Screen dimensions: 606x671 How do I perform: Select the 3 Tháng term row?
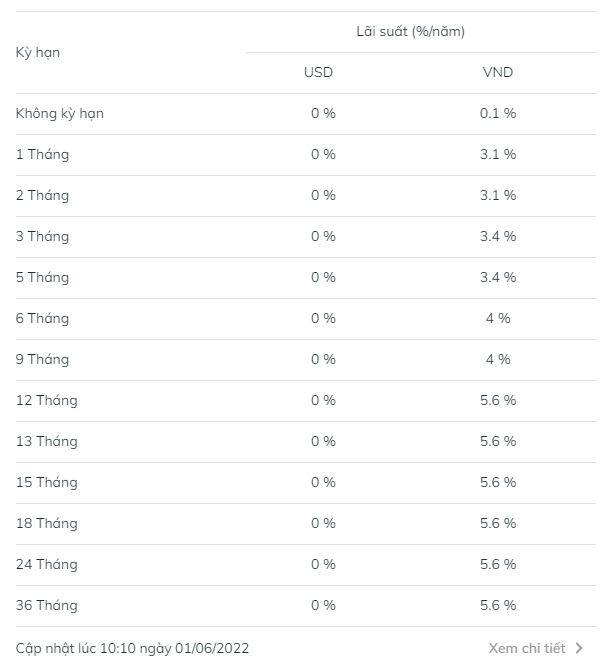pyautogui.click(x=43, y=236)
